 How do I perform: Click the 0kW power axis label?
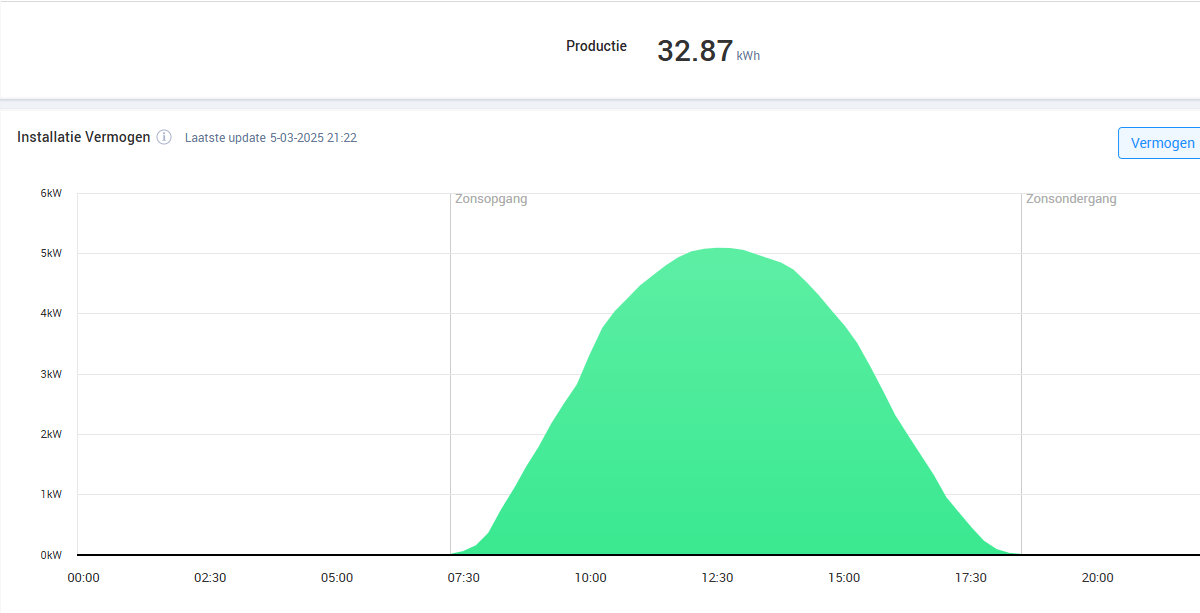[x=51, y=555]
